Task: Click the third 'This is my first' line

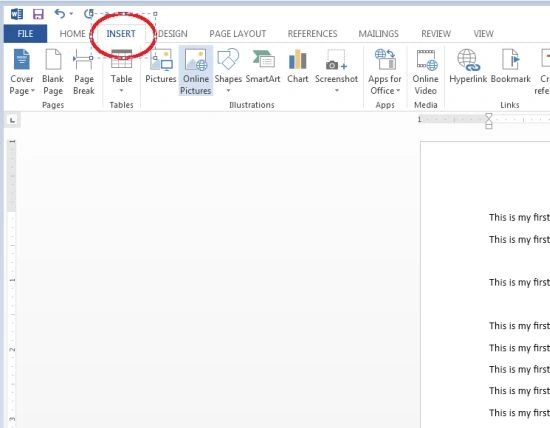Action: click(x=519, y=282)
